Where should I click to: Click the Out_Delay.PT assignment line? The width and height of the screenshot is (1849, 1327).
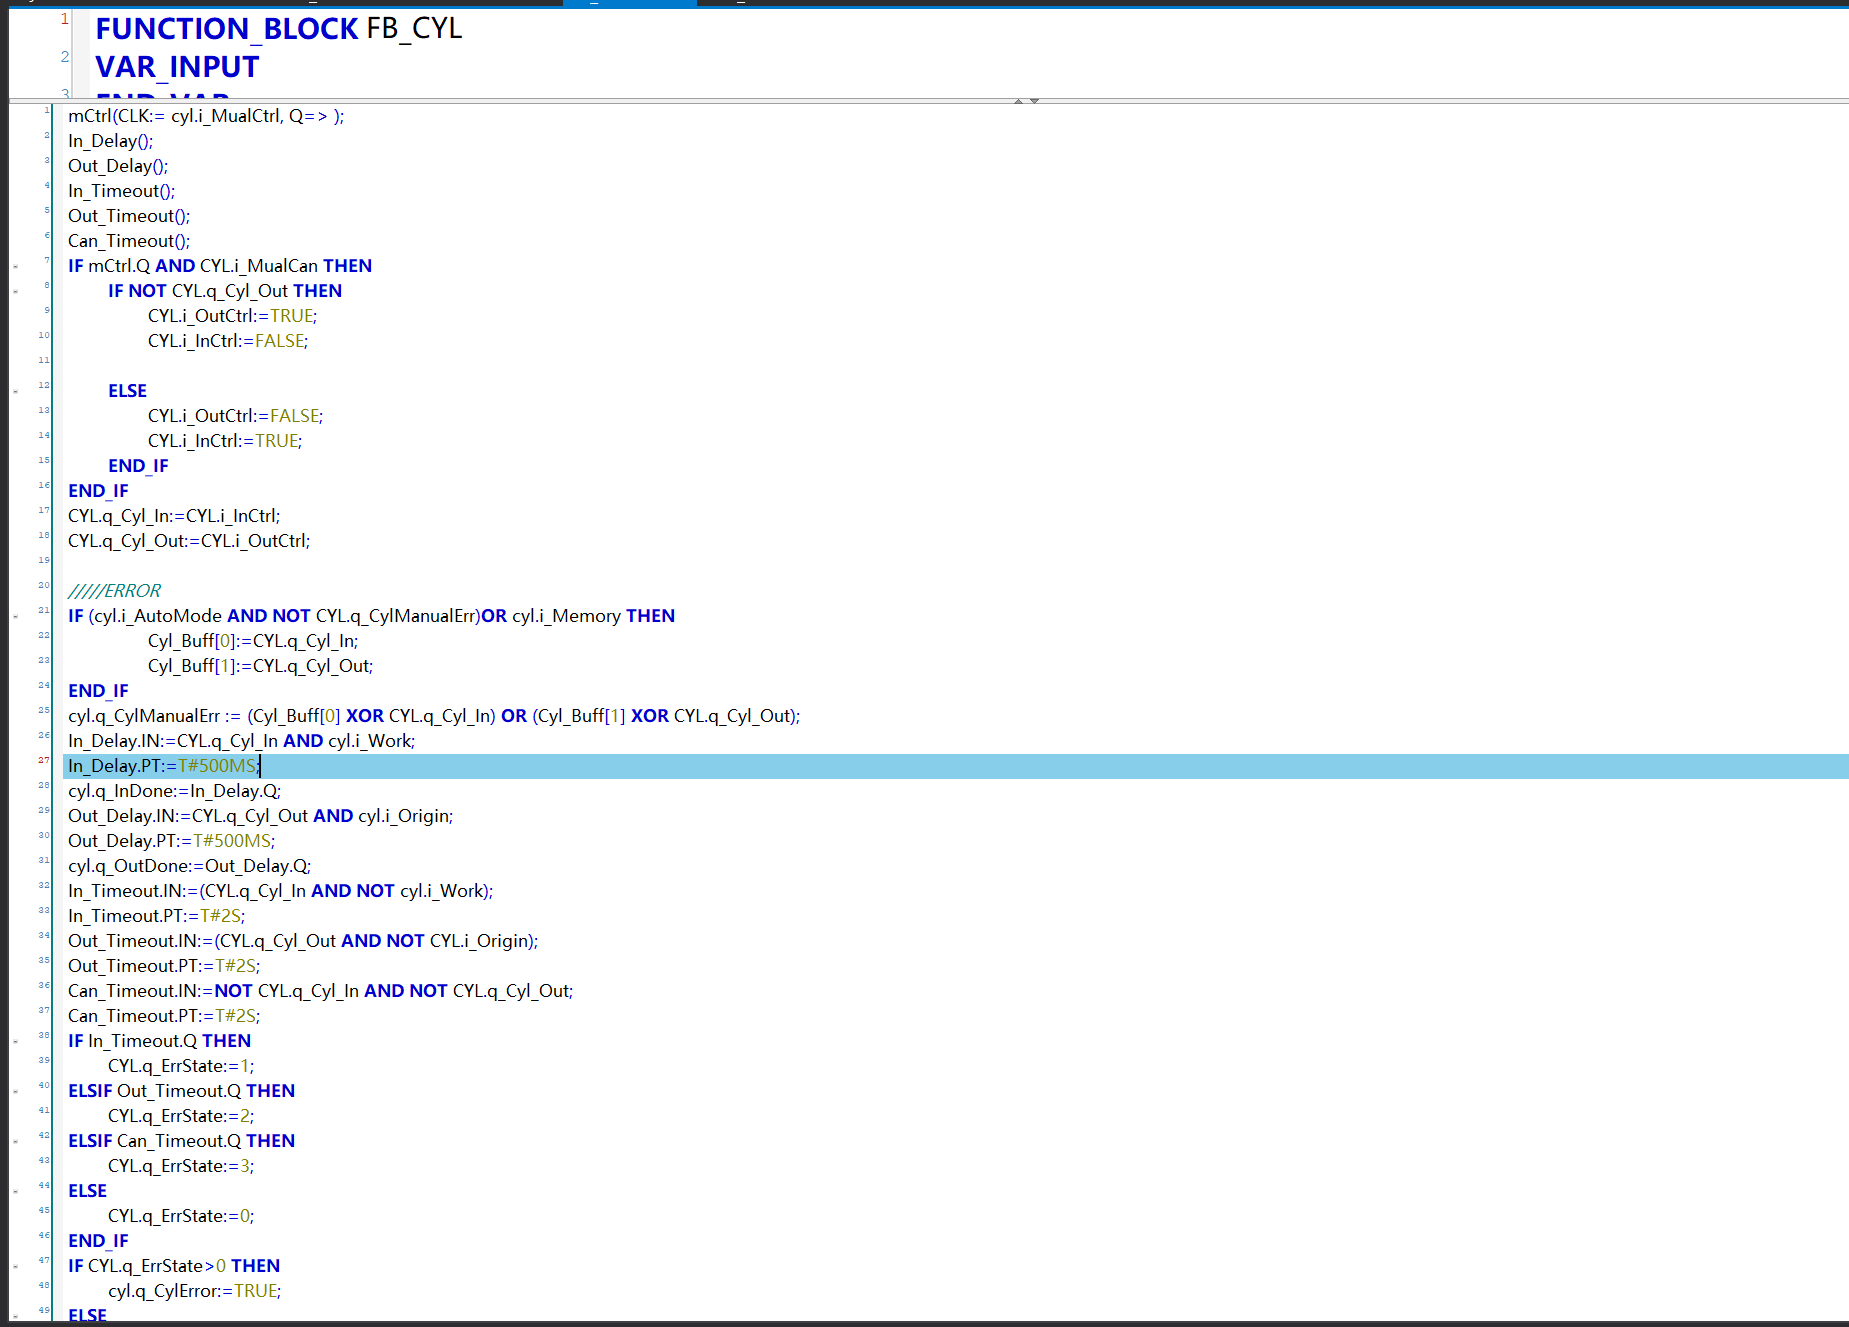171,841
